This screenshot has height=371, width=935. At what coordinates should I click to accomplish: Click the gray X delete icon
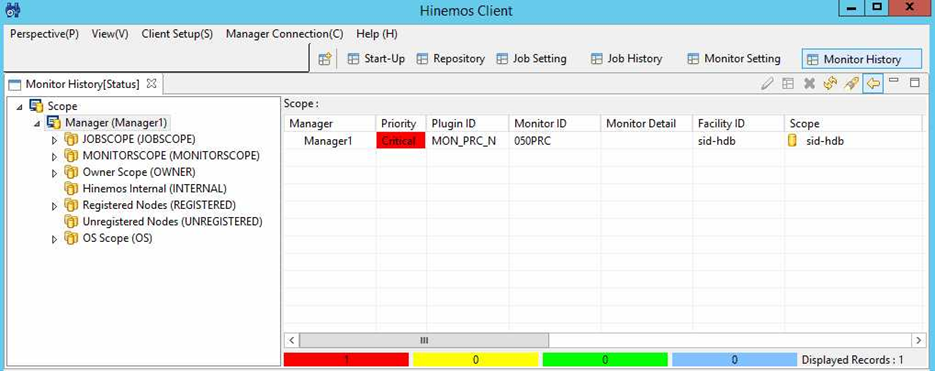tap(809, 84)
